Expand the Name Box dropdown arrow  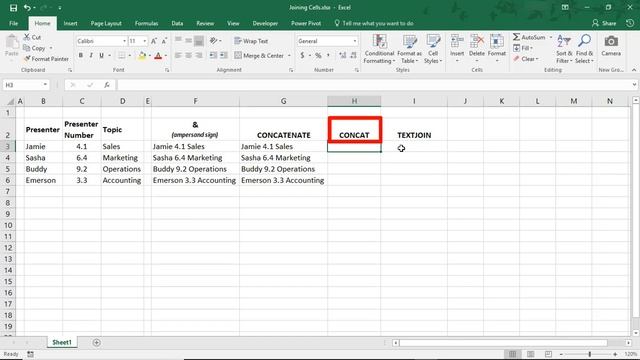tap(45, 85)
